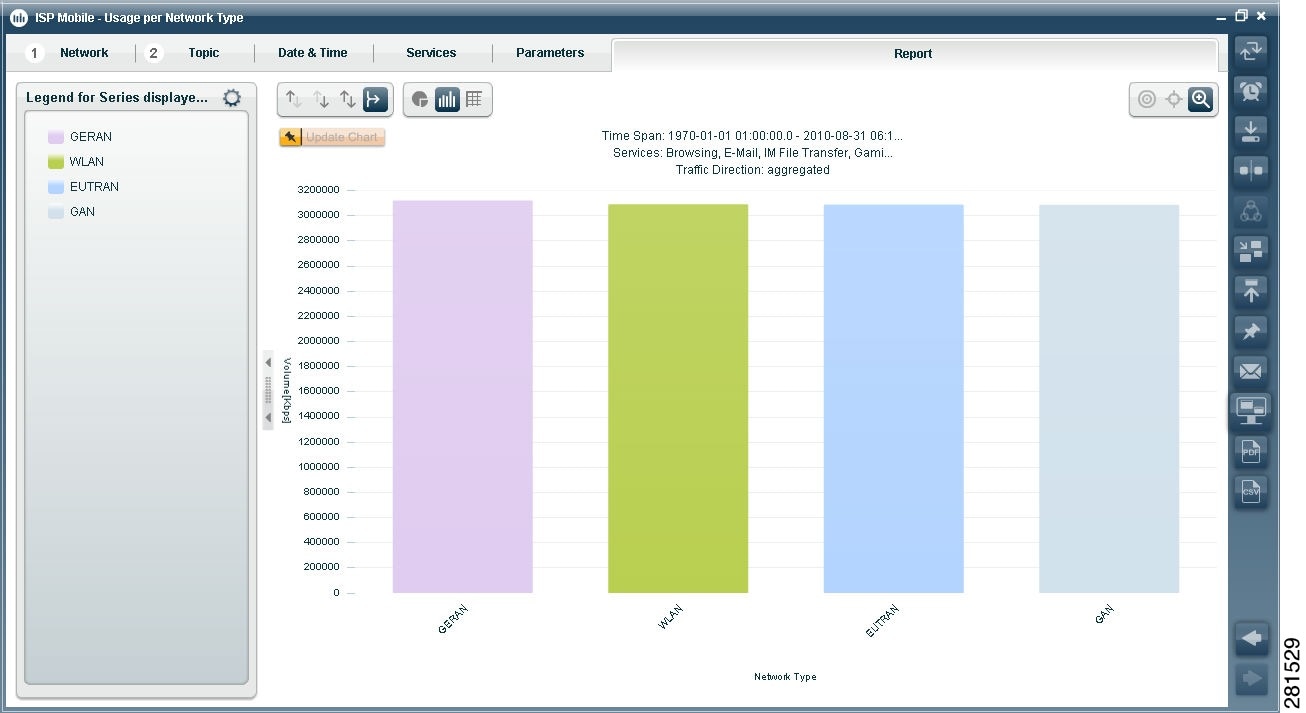This screenshot has width=1306, height=713.
Task: Open the Services configuration tab
Action: pyautogui.click(x=432, y=52)
